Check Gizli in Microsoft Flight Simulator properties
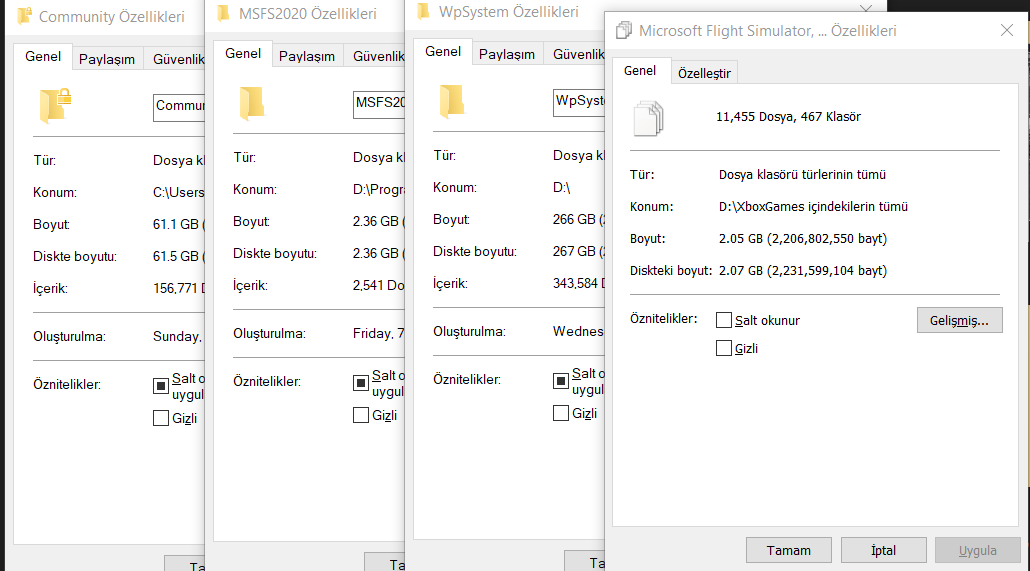The height and width of the screenshot is (571, 1030). coord(724,348)
